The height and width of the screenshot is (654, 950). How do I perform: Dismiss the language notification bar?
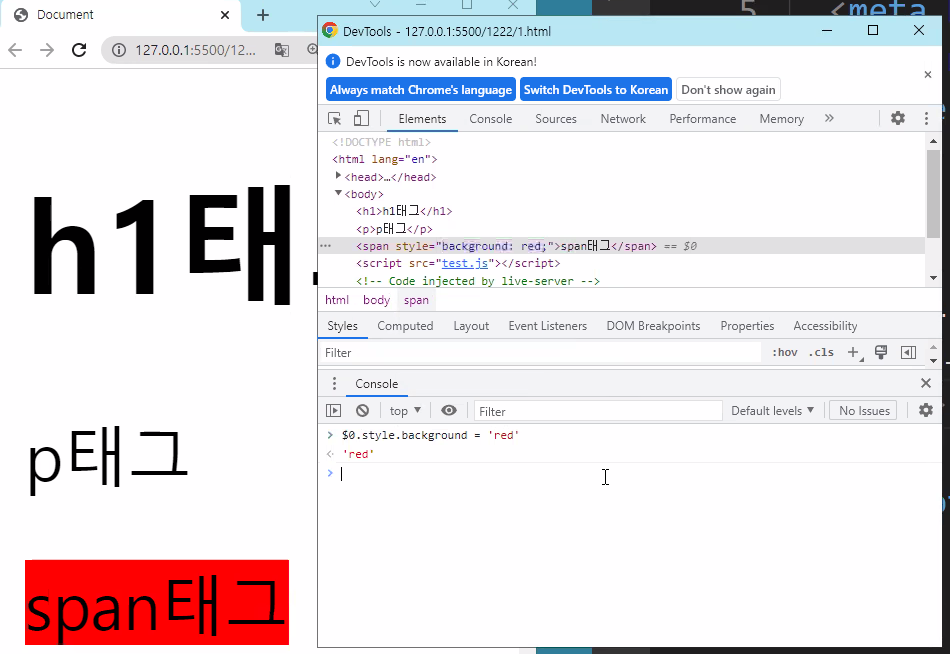[x=928, y=75]
